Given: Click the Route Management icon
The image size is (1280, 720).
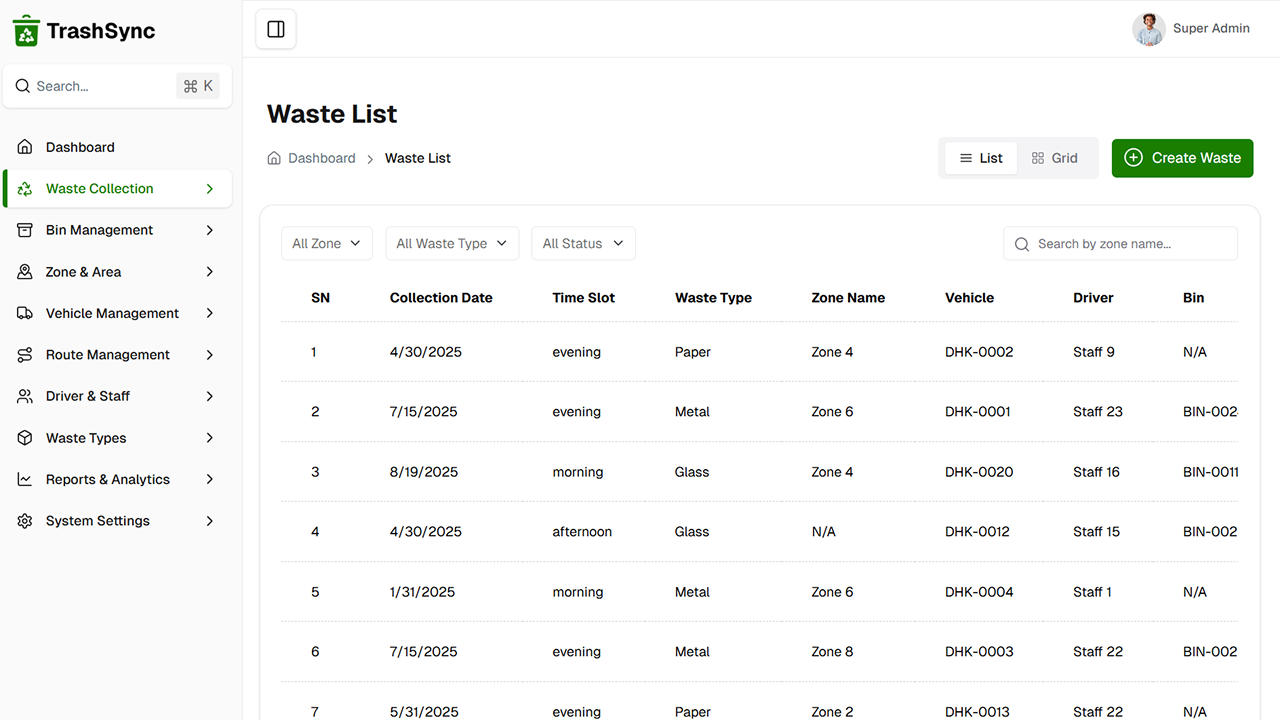Looking at the screenshot, I should pos(24,354).
